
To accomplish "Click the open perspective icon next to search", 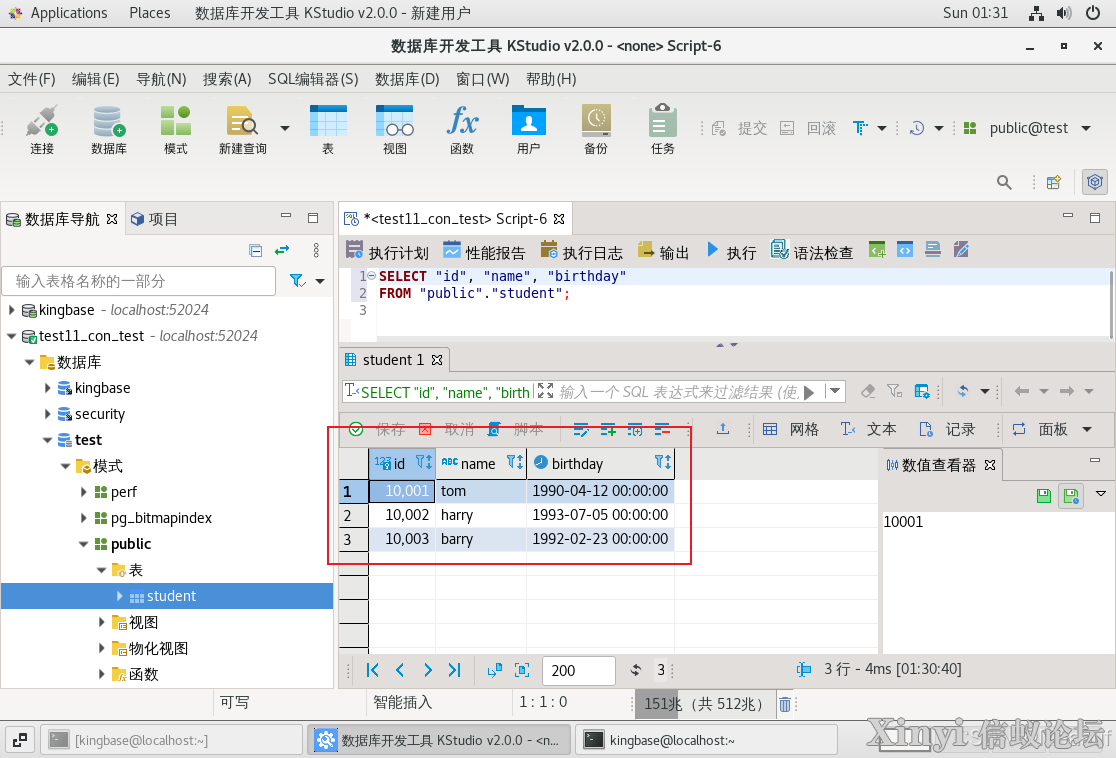I will pos(1054,182).
